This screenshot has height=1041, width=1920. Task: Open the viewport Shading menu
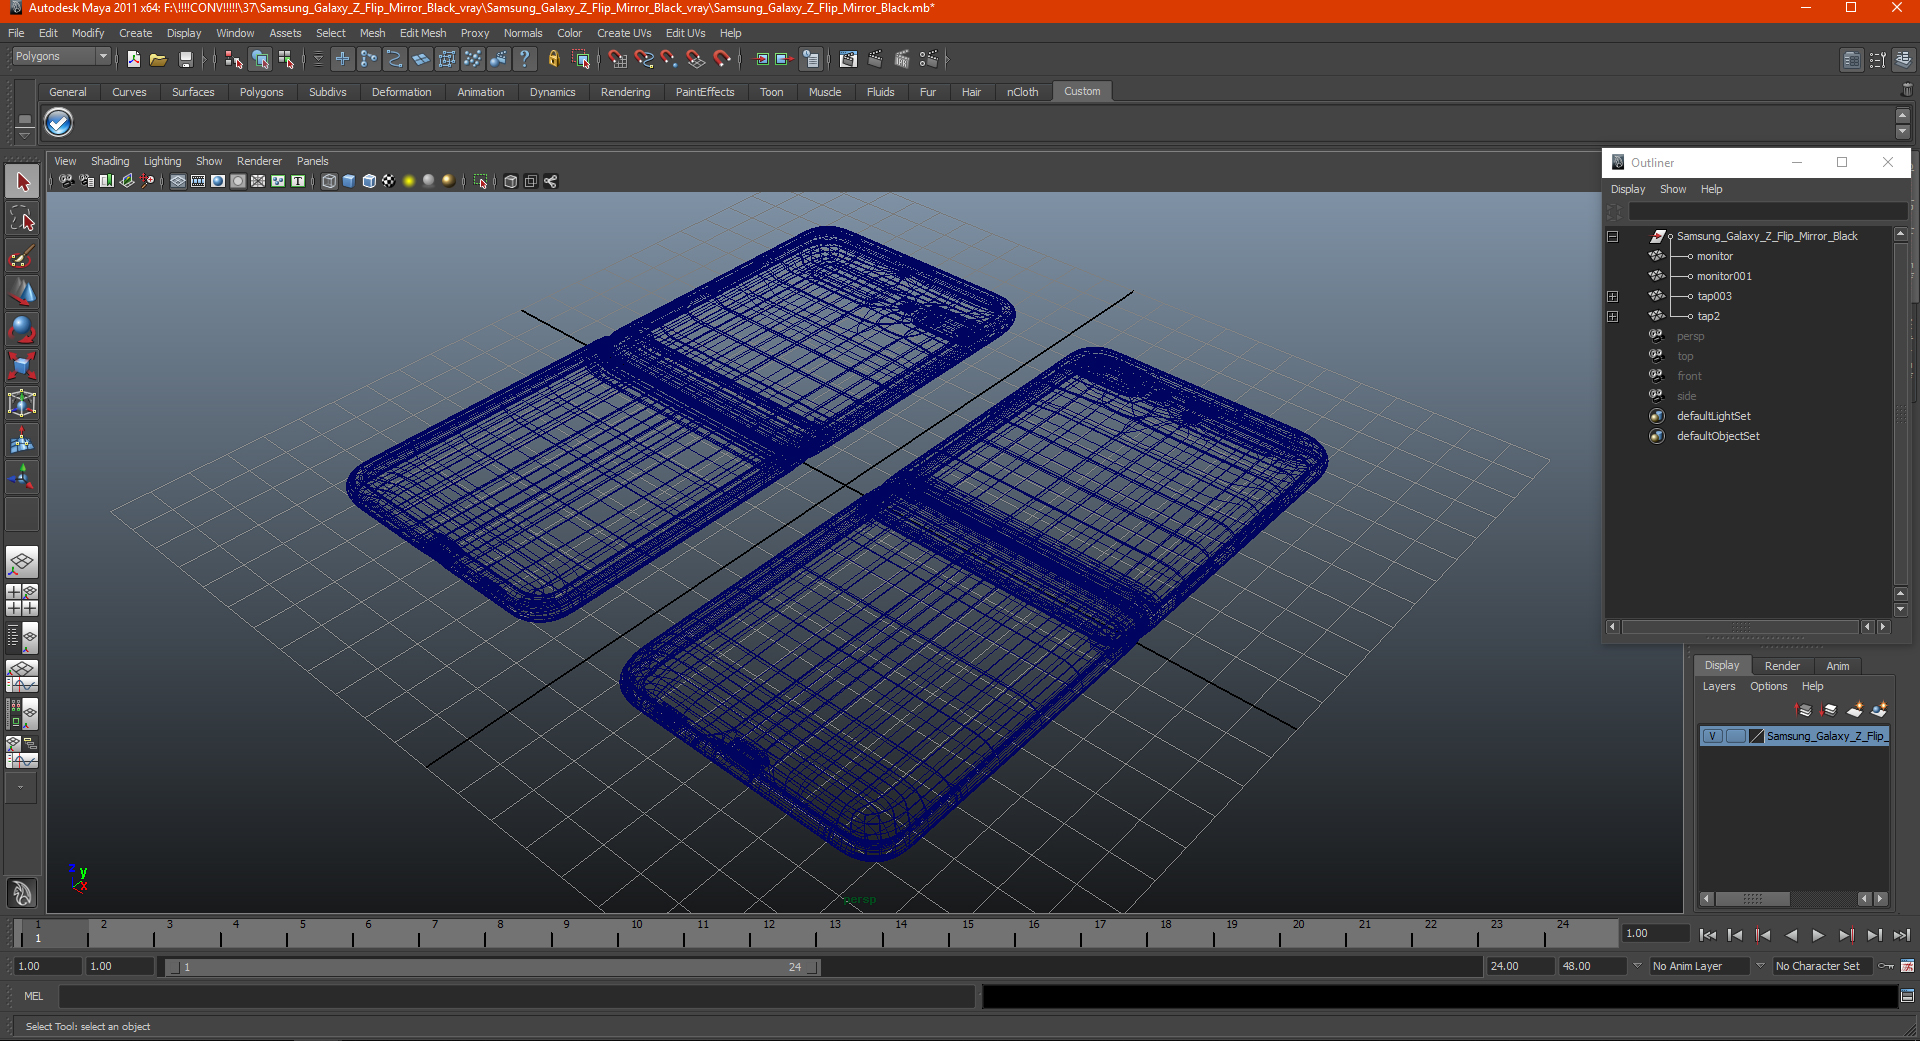110,161
